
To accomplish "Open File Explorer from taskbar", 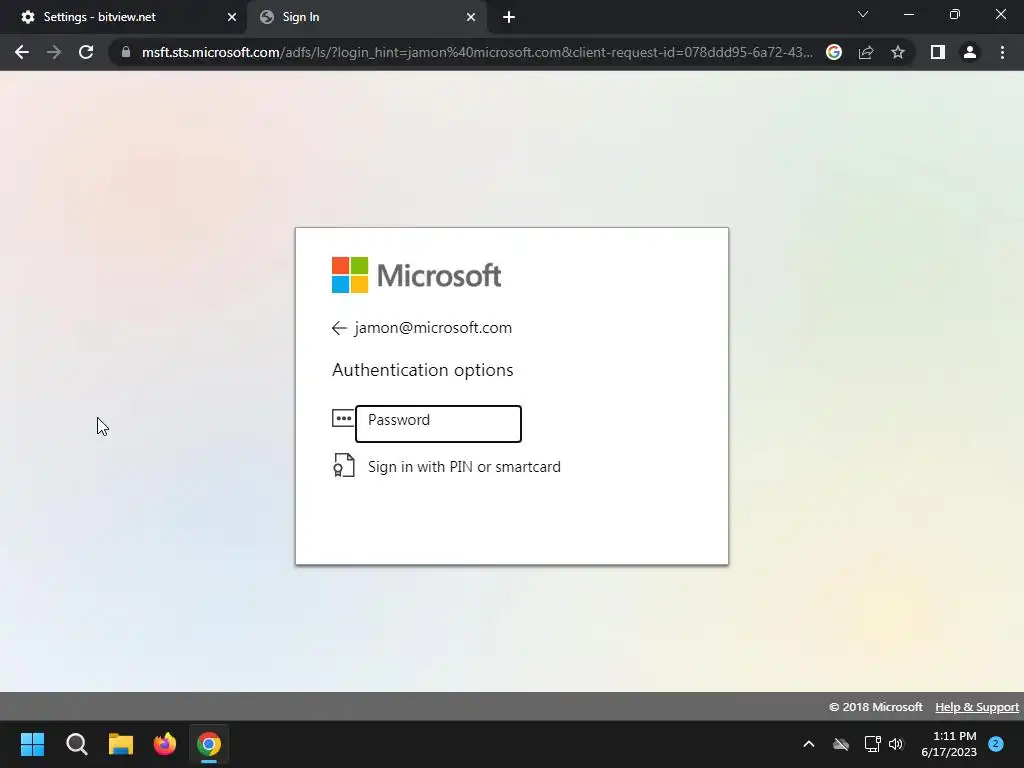I will [x=121, y=744].
